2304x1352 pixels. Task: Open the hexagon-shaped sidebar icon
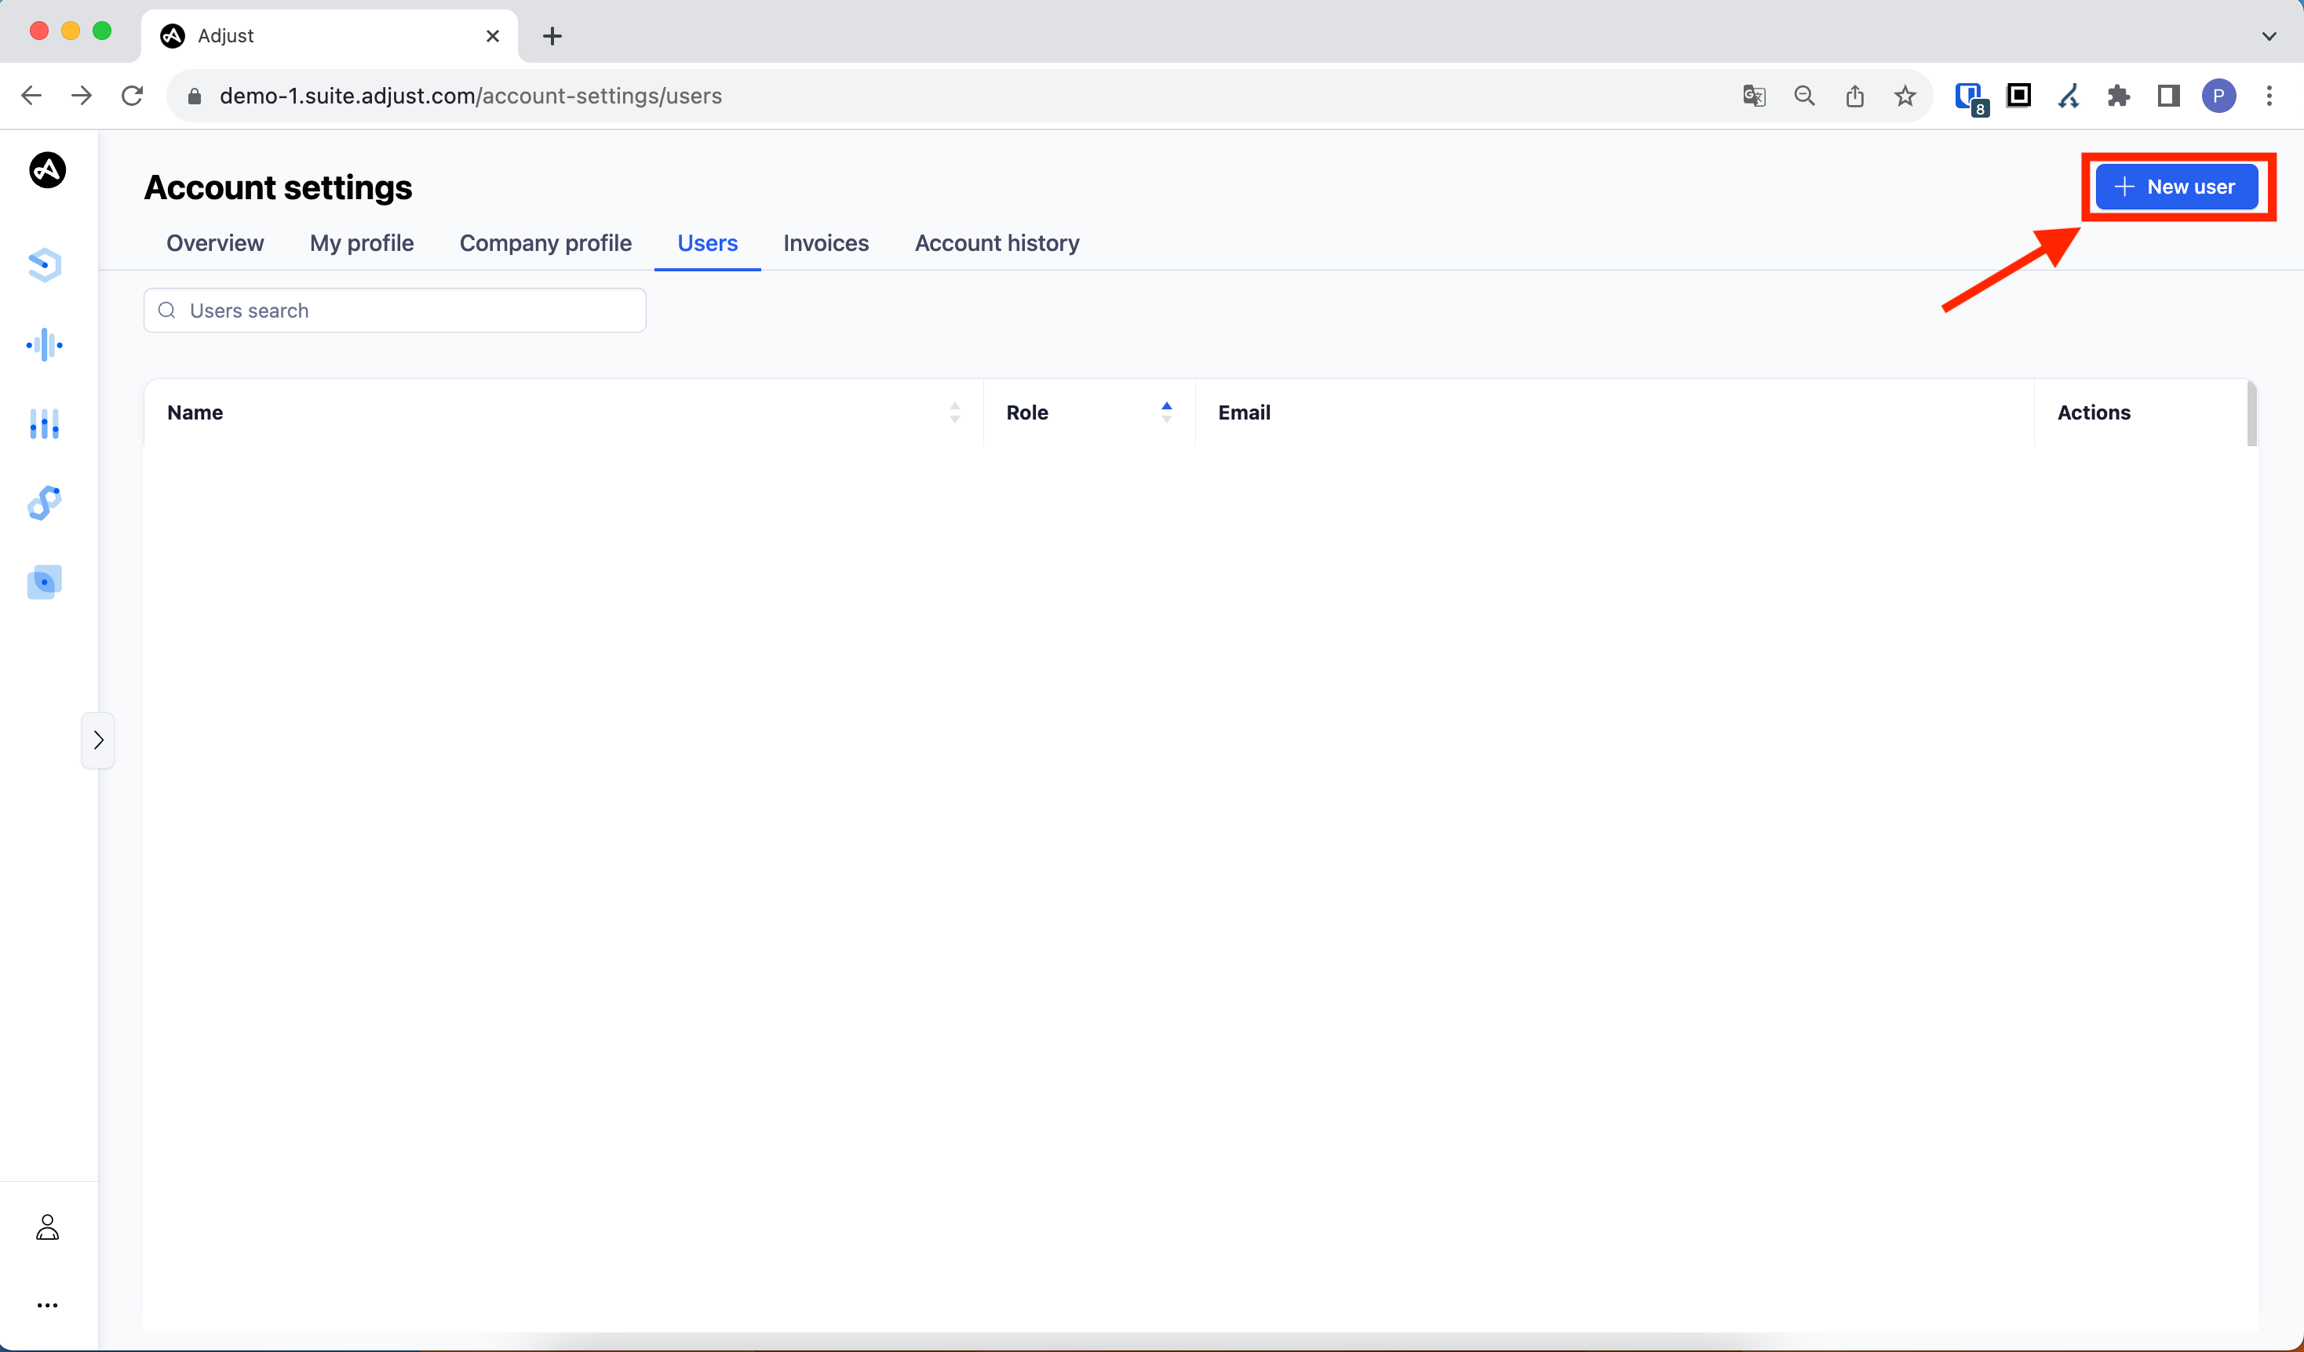(45, 265)
